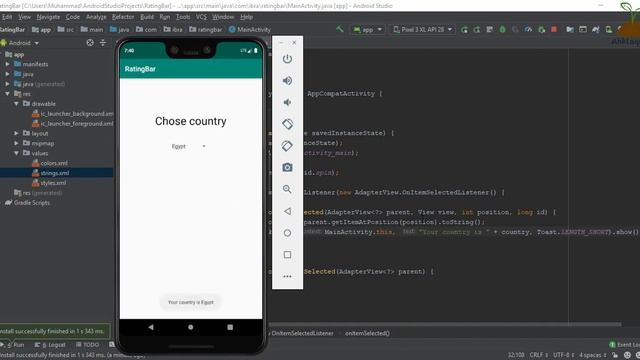Click CRLF line separator in status bar
Image resolution: width=640 pixels, height=360 pixels.
click(539, 355)
